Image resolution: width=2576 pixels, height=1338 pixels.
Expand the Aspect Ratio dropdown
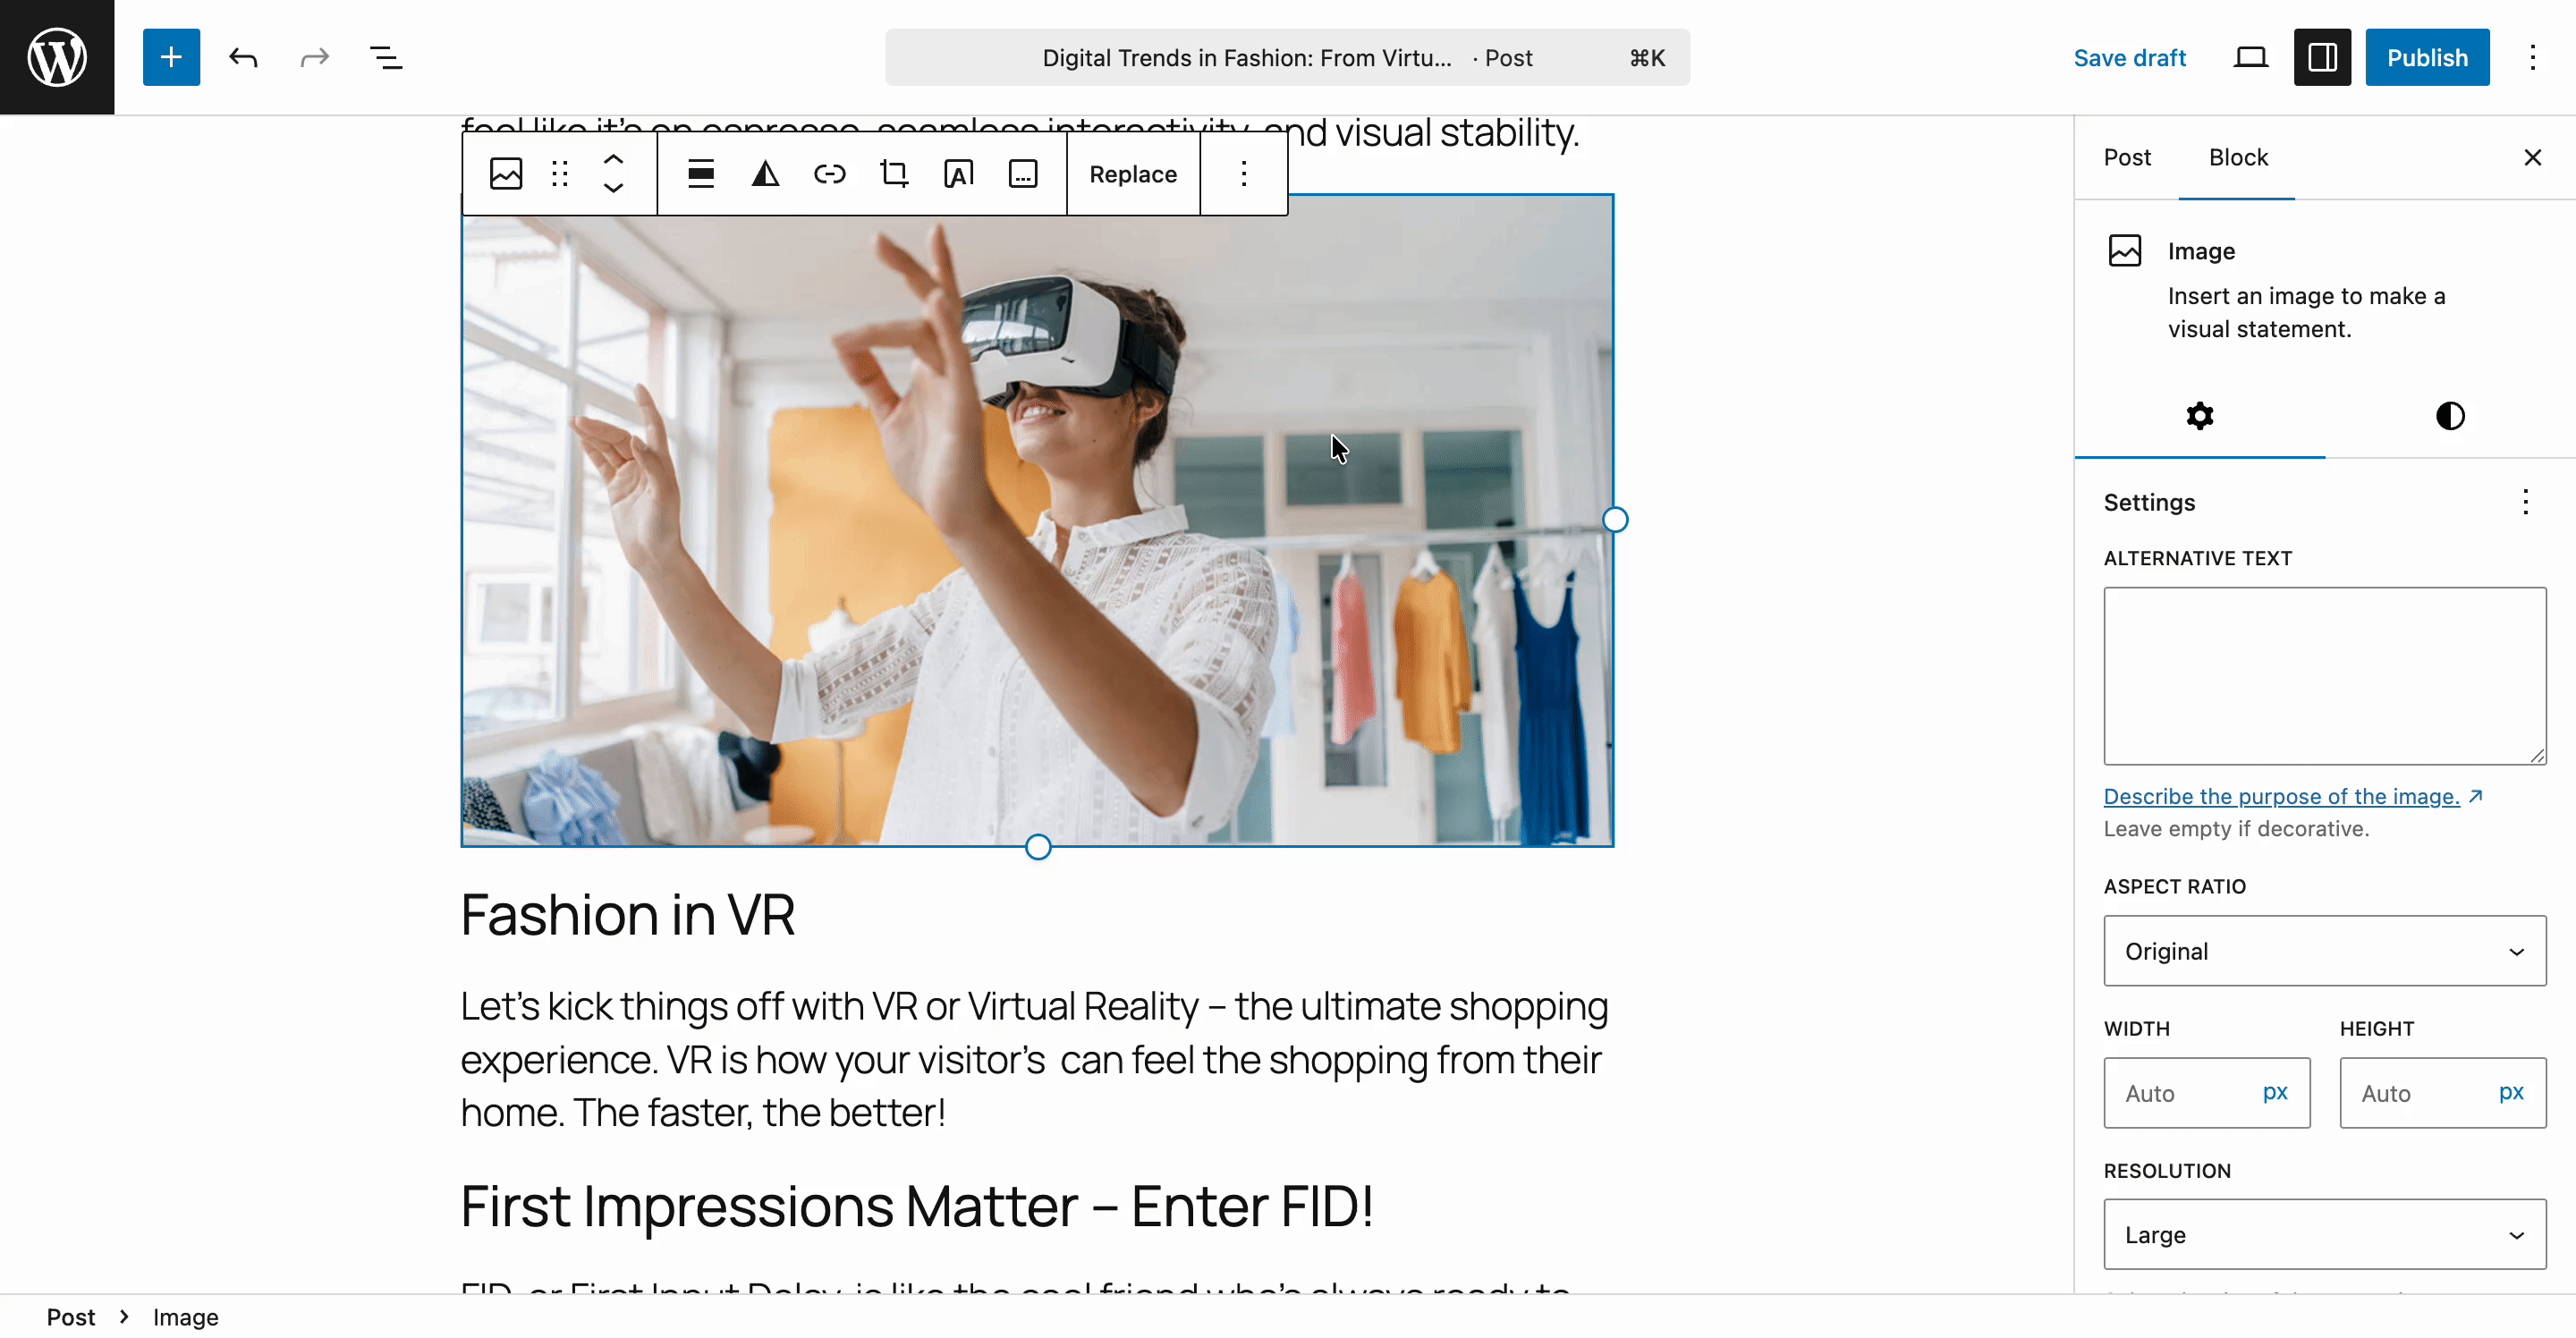(2325, 951)
